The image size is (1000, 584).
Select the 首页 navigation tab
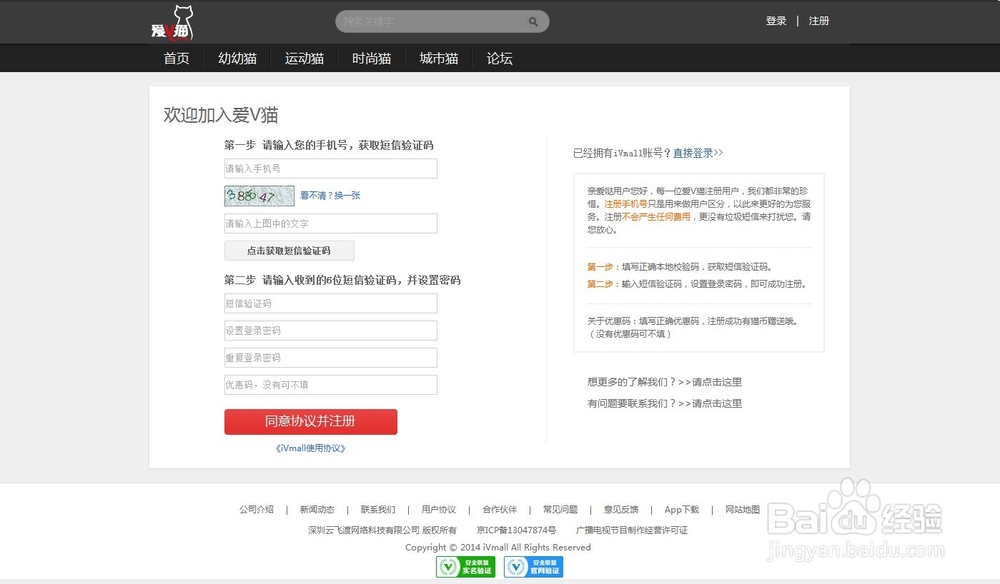pyautogui.click(x=176, y=58)
